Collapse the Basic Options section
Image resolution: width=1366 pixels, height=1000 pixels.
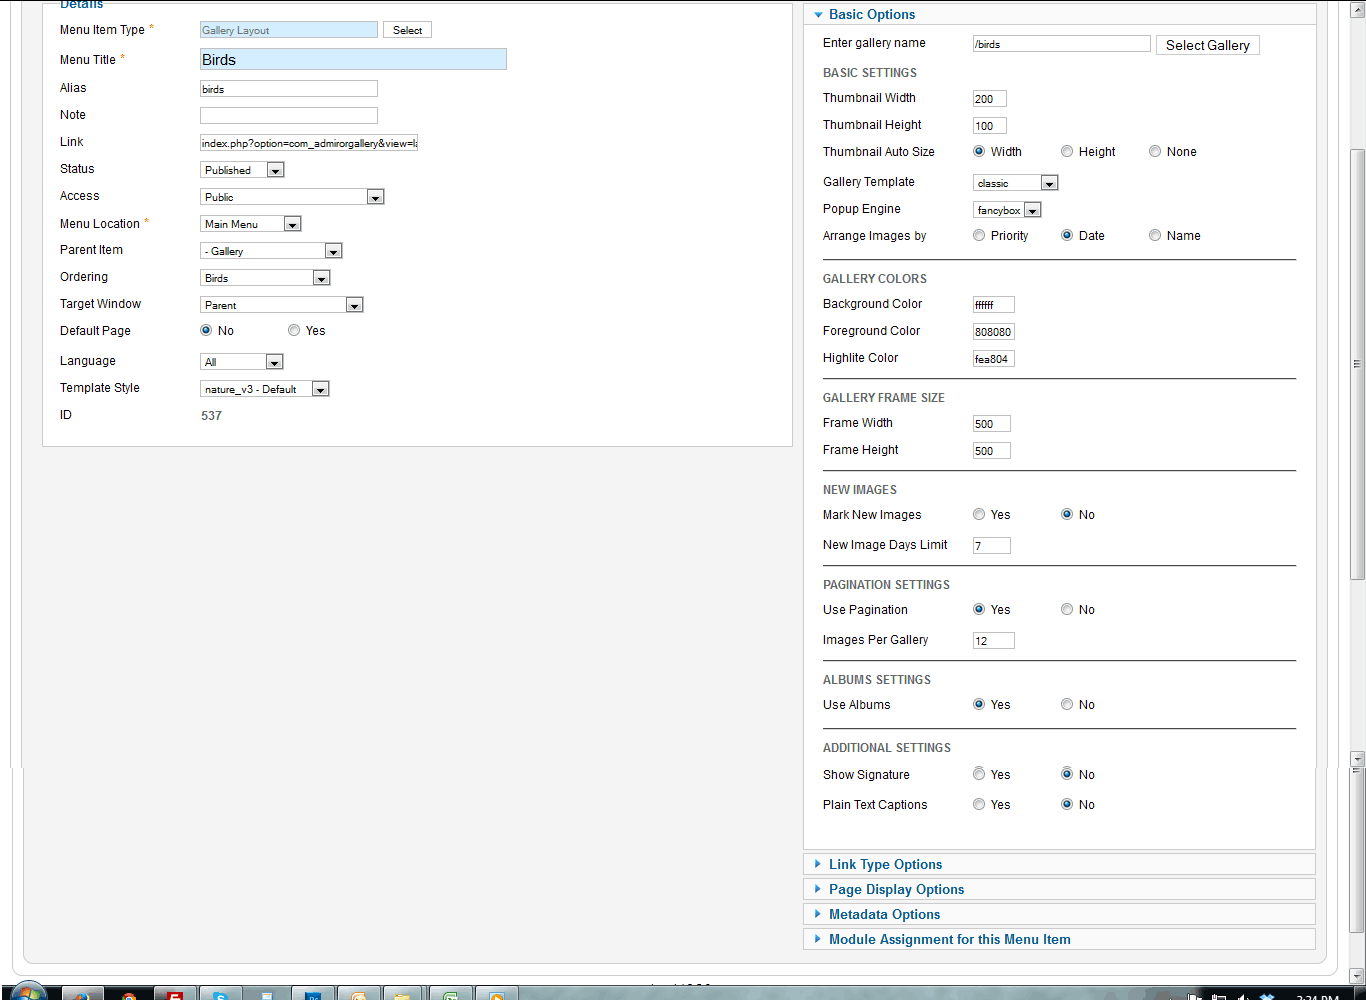tap(871, 14)
